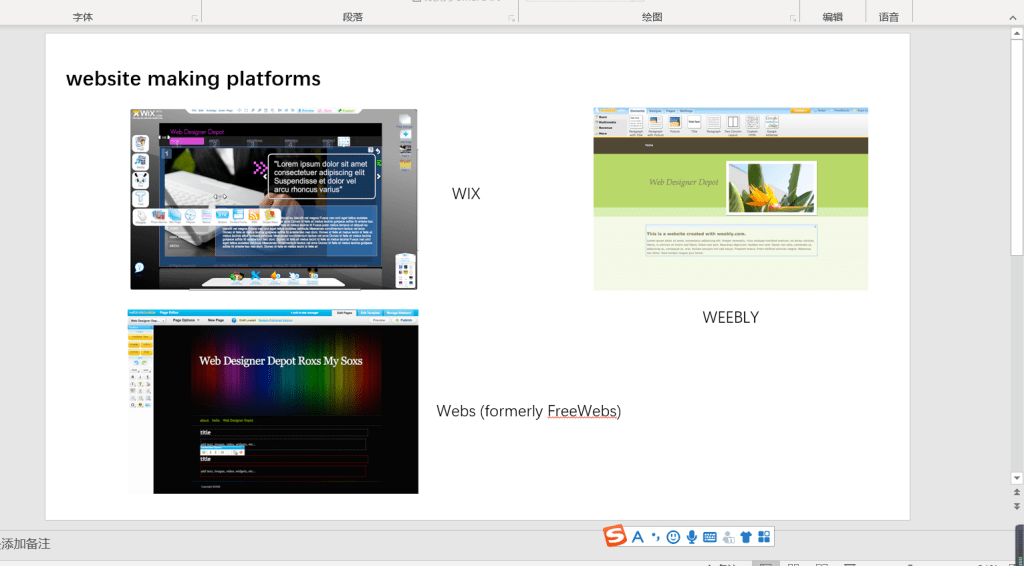Collapse the ribbon with the chevron

(1012, 18)
